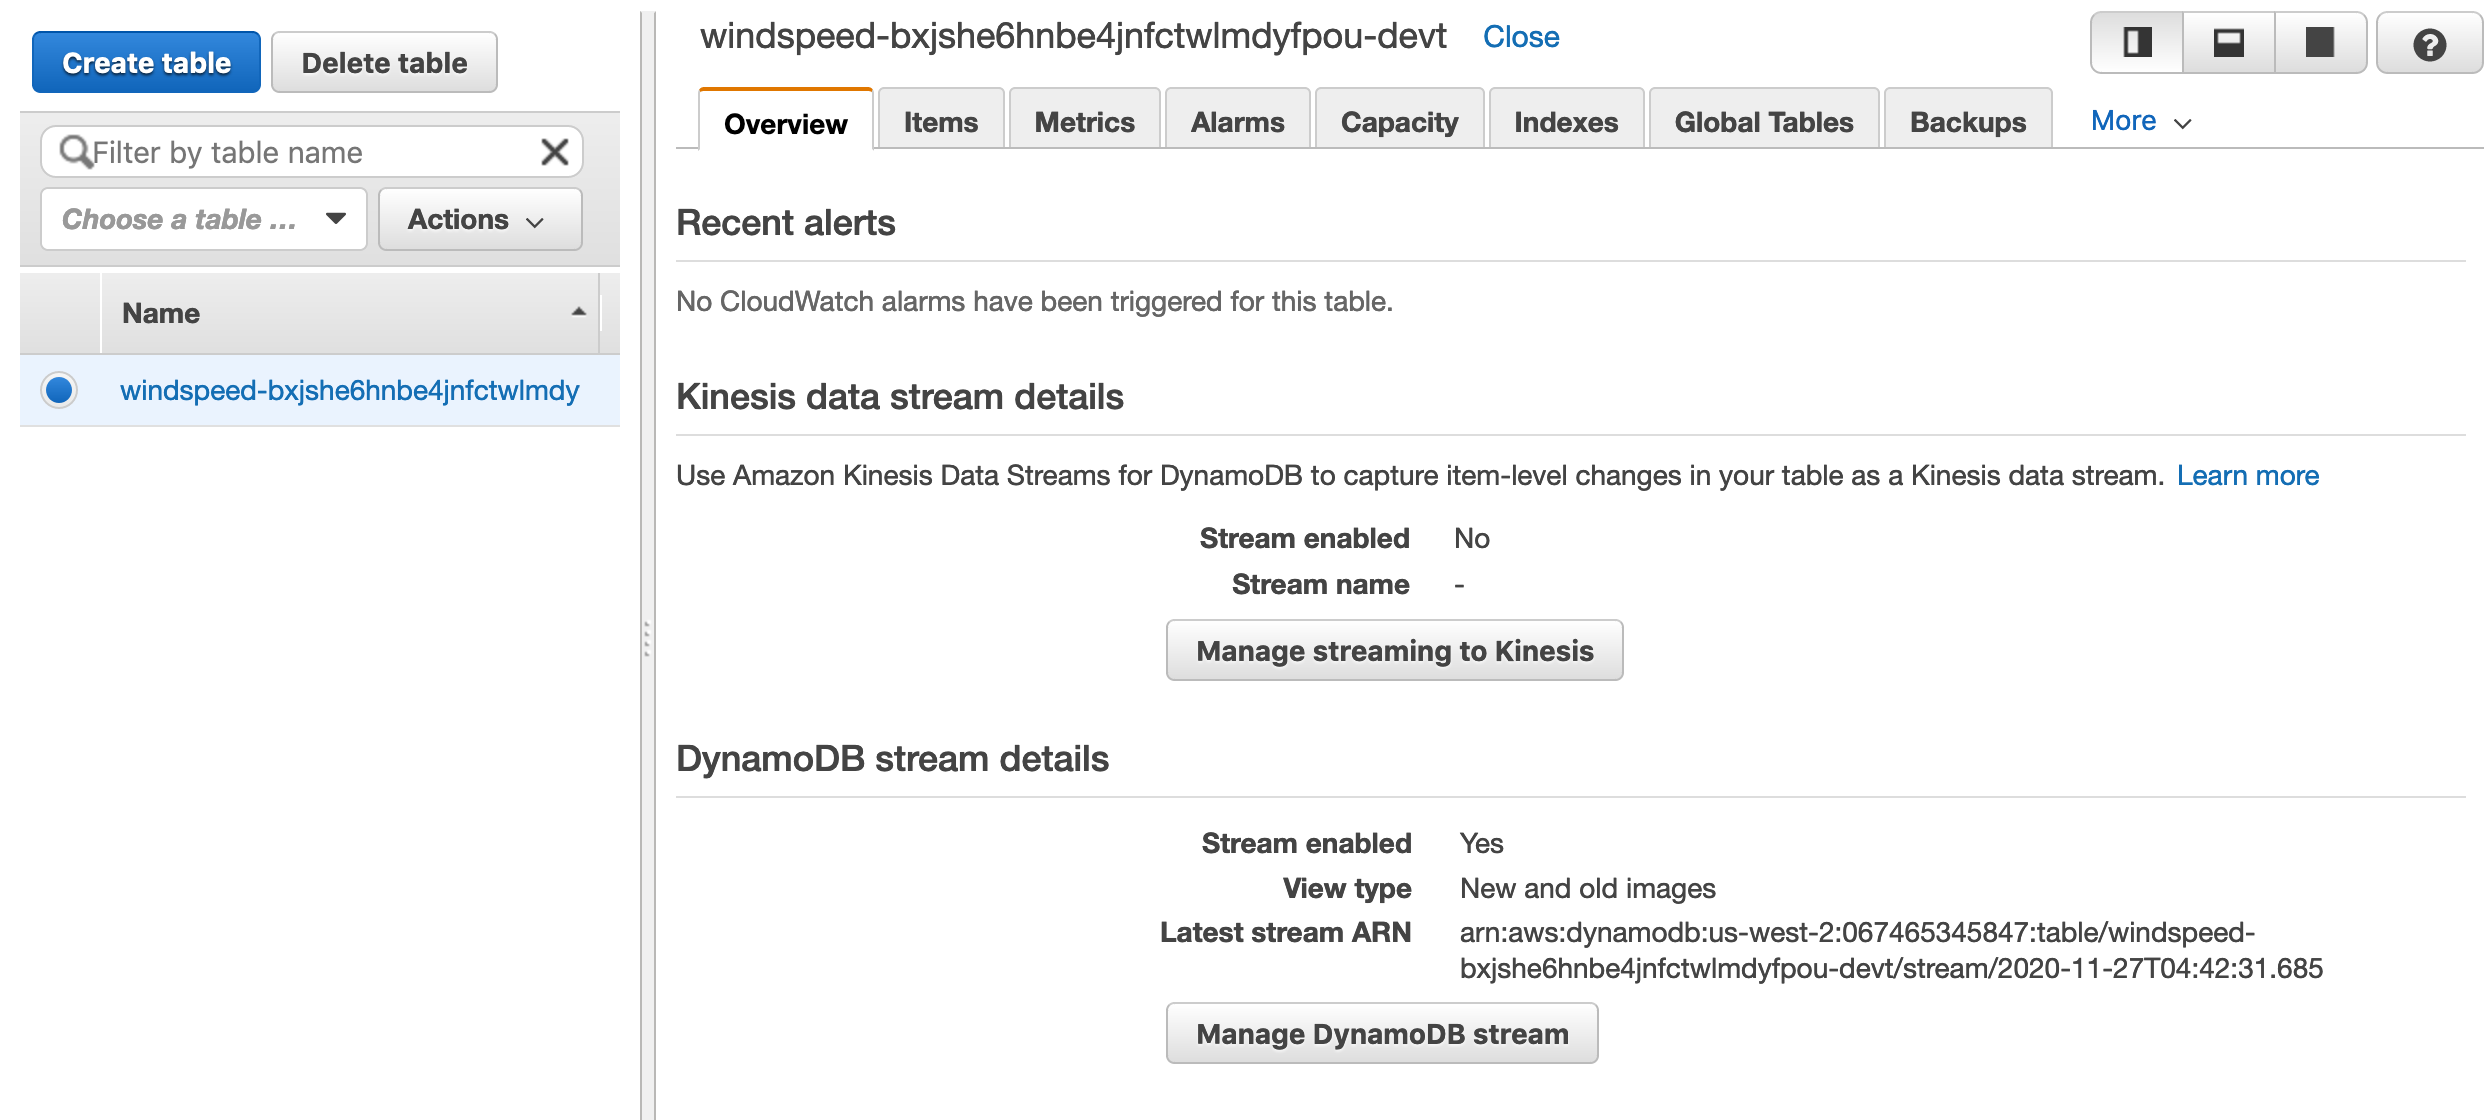2492x1120 pixels.
Task: Clear the table name filter with X
Action: [x=554, y=152]
